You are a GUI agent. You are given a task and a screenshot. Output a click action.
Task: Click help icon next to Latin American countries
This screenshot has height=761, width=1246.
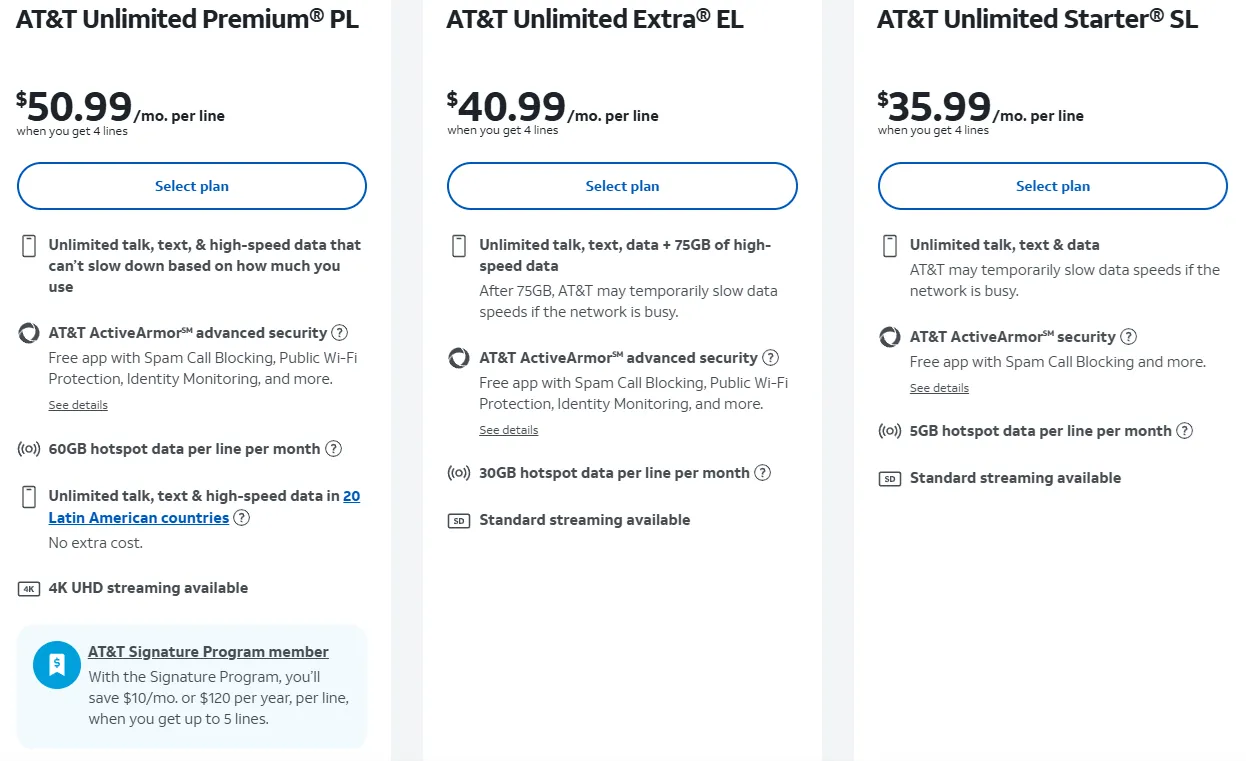[242, 518]
